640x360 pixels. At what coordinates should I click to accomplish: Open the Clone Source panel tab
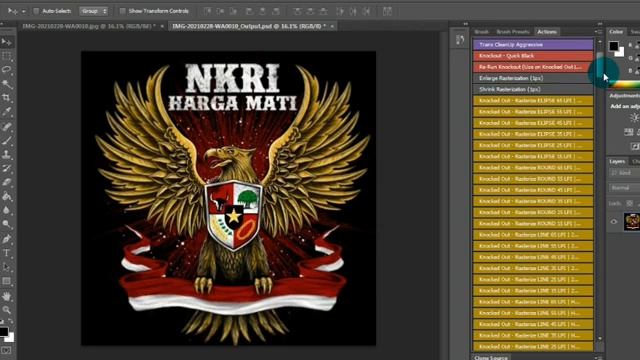tap(491, 358)
